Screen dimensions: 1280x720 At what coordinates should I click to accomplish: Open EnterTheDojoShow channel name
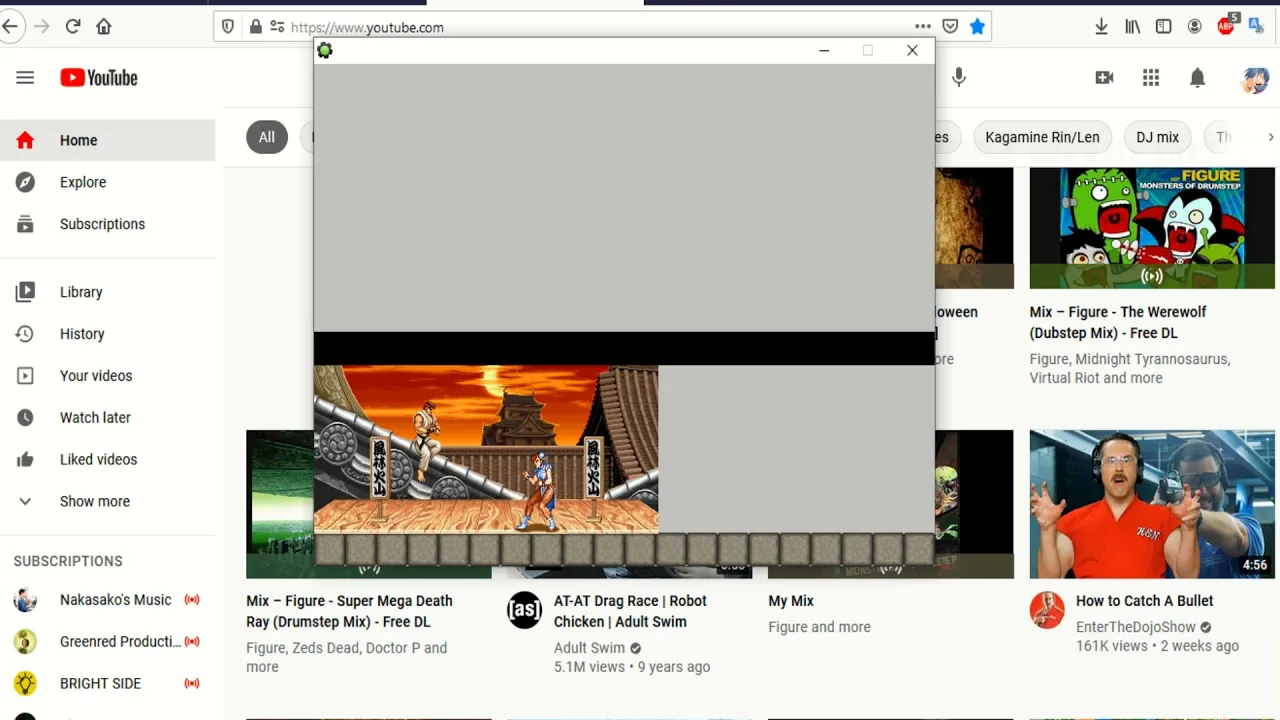point(1136,627)
